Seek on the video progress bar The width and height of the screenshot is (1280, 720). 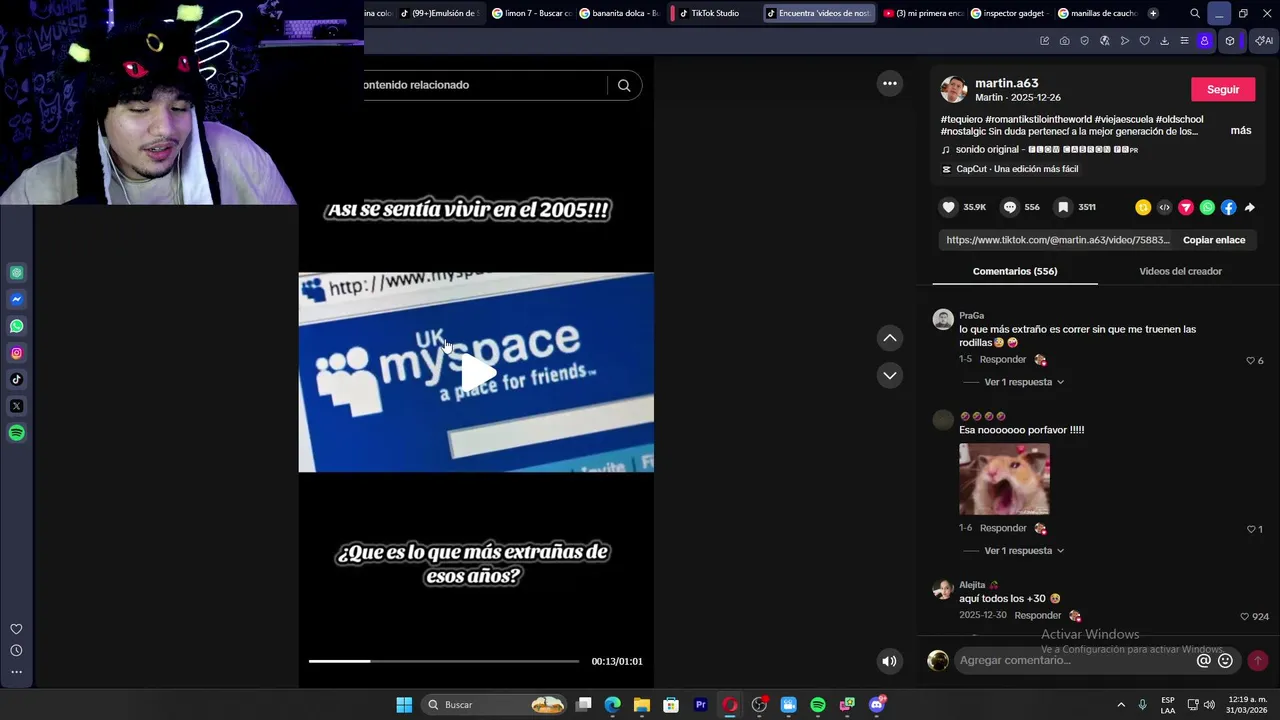coord(444,661)
